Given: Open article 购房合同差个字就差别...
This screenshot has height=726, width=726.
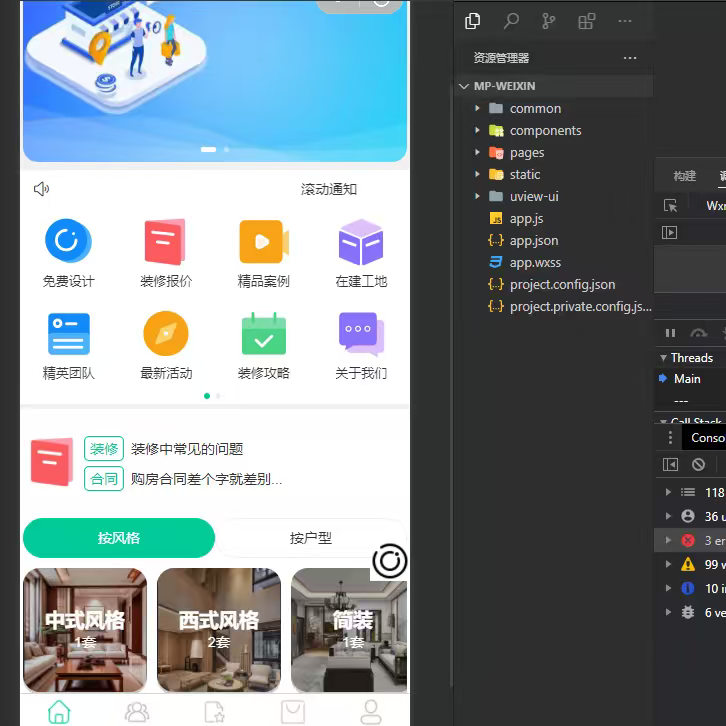Looking at the screenshot, I should pyautogui.click(x=207, y=479).
